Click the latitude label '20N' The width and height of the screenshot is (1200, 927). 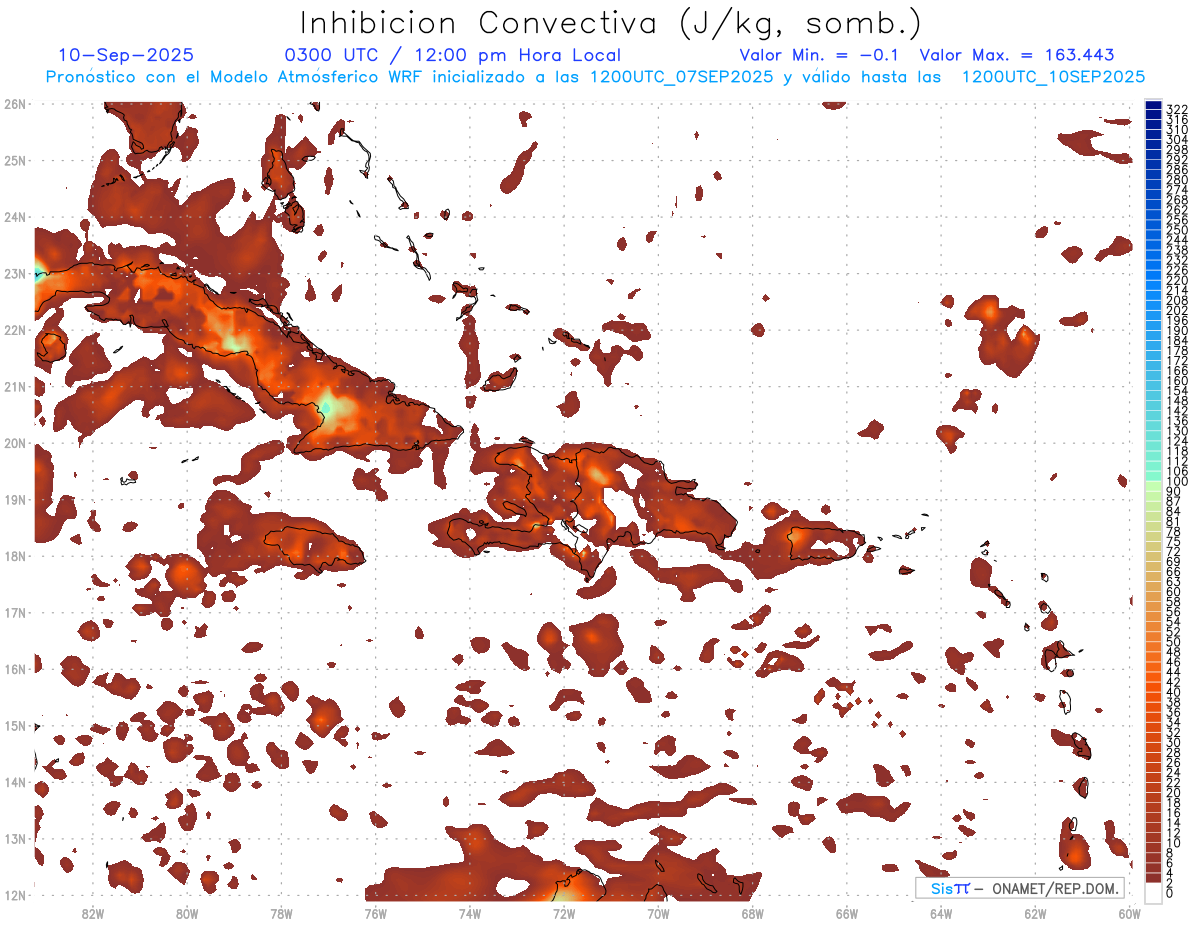[x=15, y=442]
